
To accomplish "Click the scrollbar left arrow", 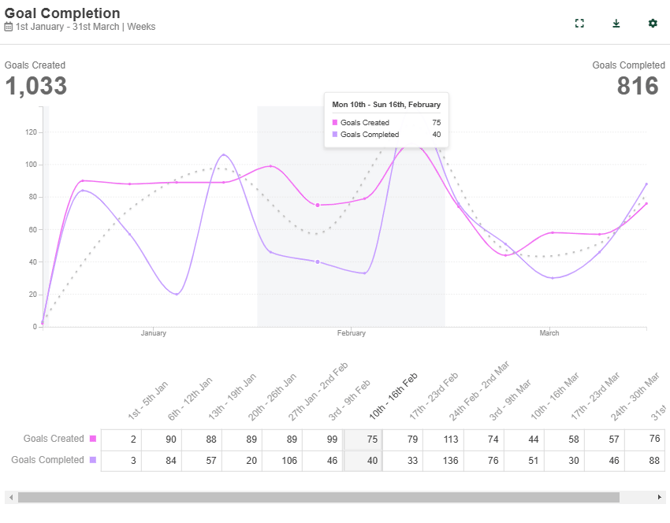I will [x=10, y=497].
